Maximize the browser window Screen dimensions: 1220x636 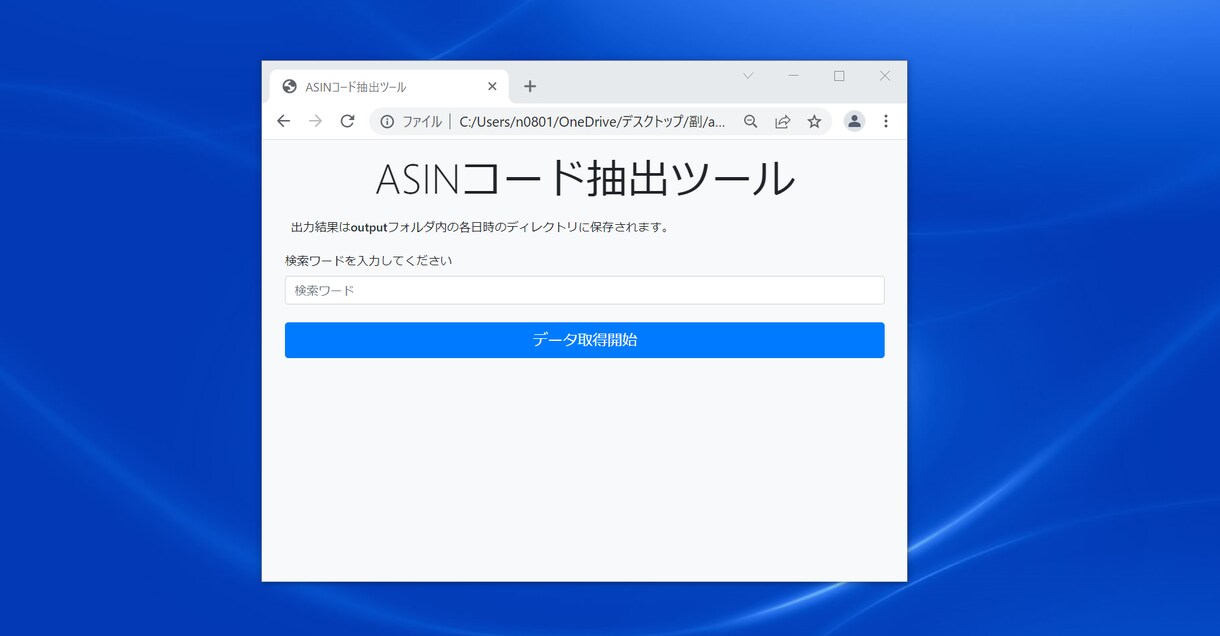pyautogui.click(x=839, y=76)
